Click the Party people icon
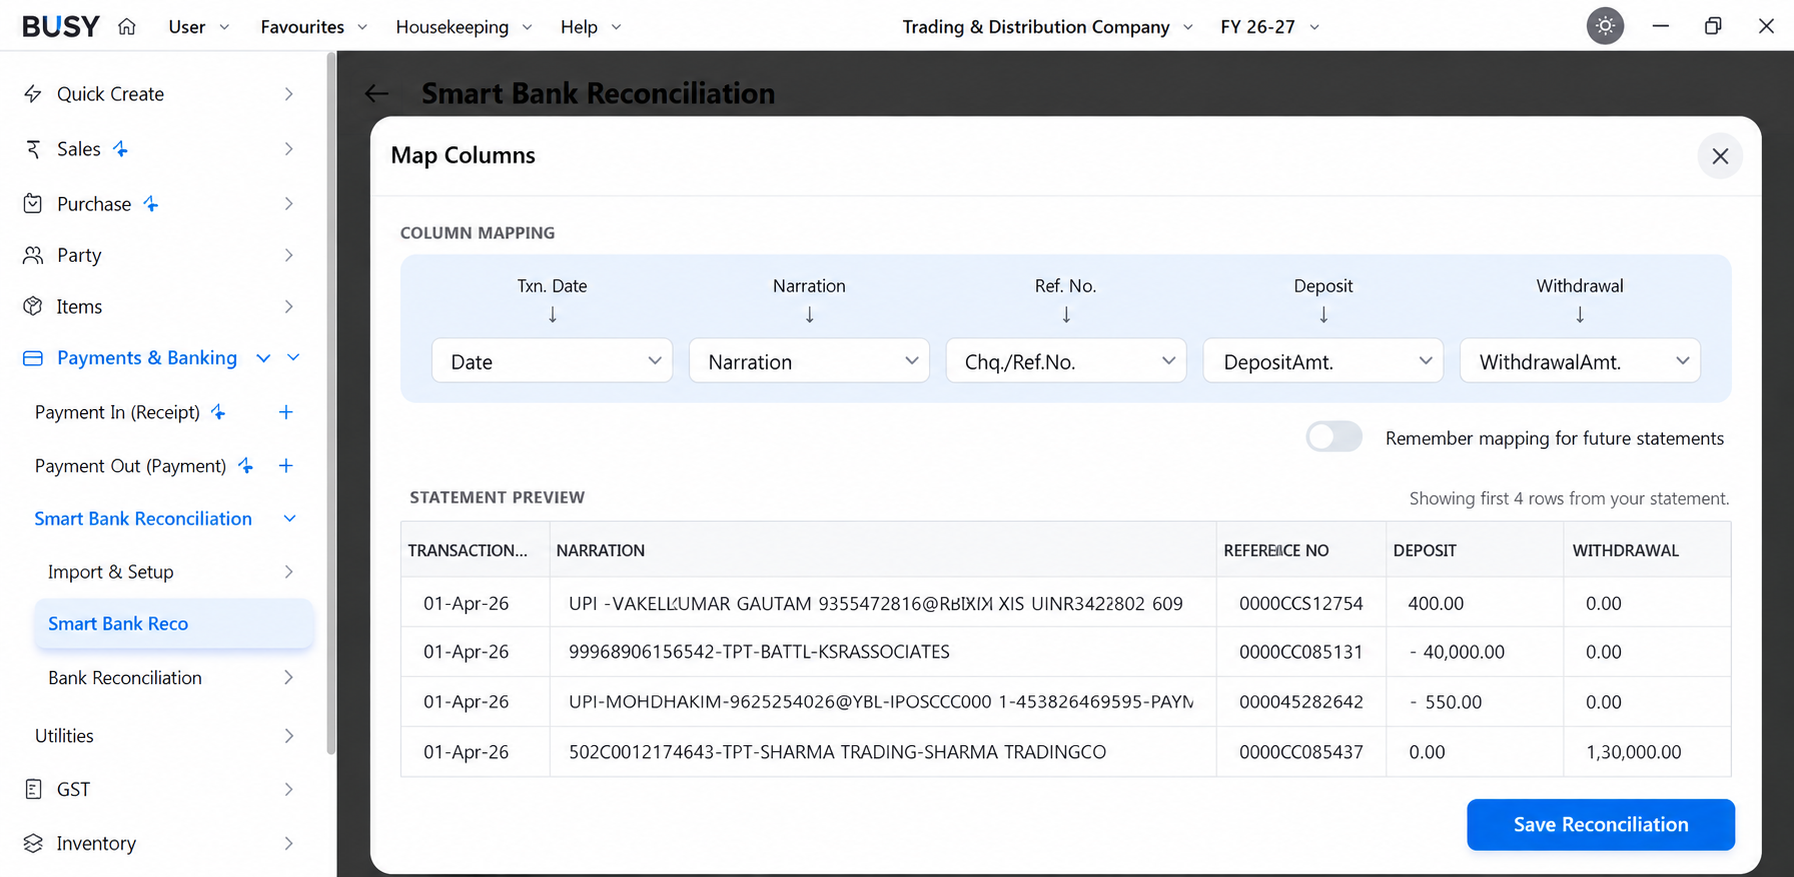 pyautogui.click(x=33, y=255)
